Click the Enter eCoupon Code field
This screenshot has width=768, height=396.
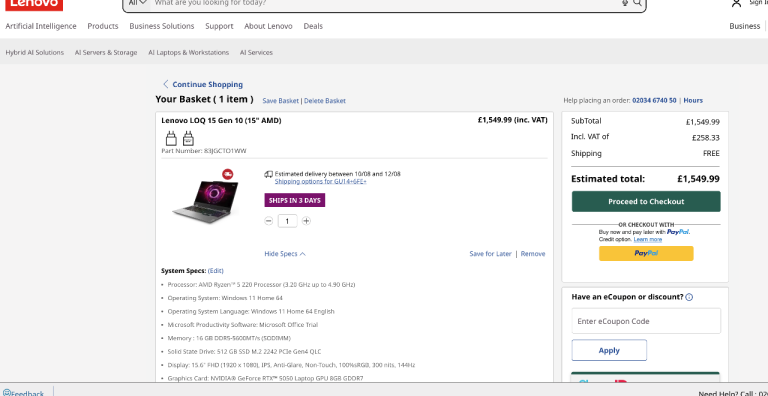pos(646,321)
